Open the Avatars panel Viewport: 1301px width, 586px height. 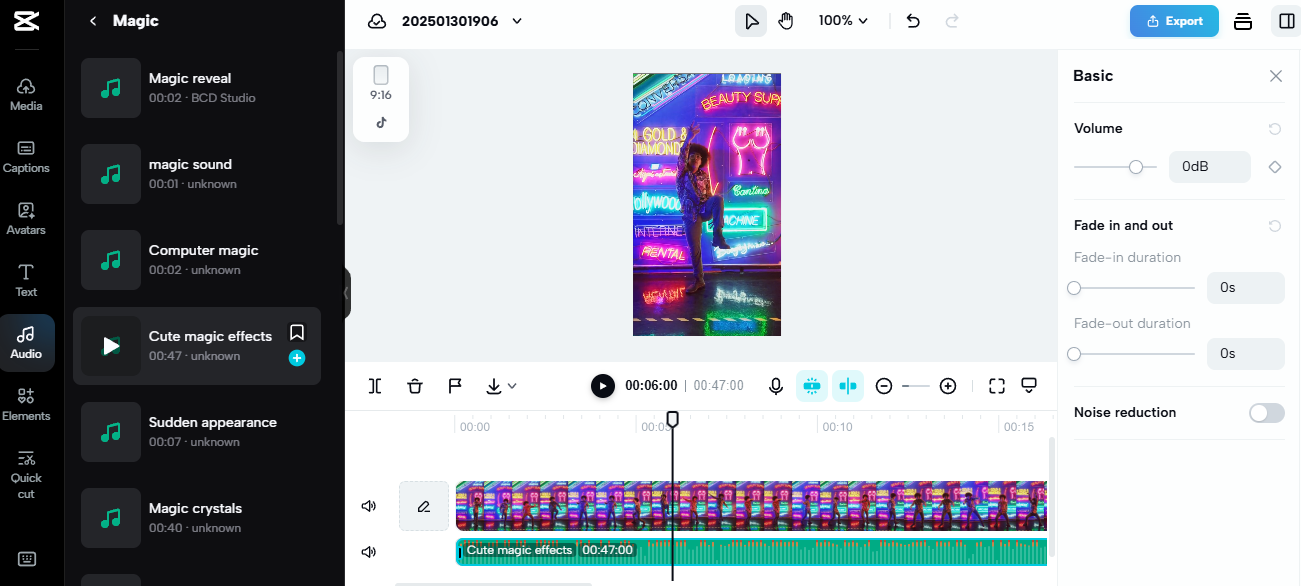coord(26,219)
